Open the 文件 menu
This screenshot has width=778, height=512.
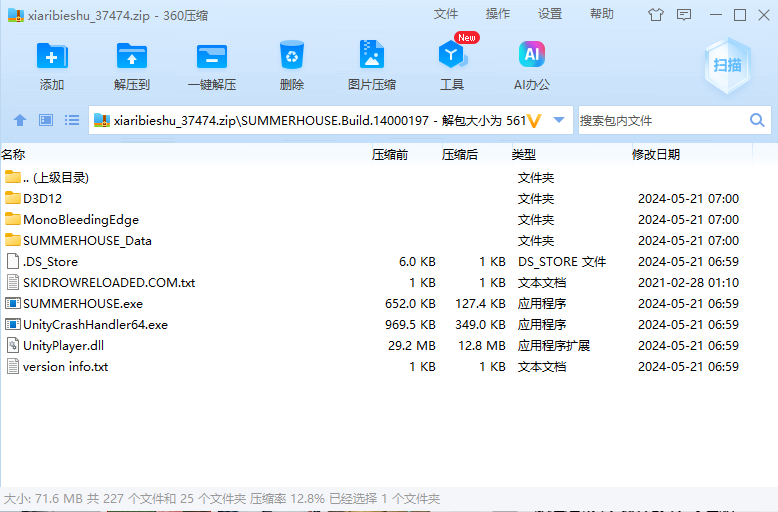click(446, 14)
